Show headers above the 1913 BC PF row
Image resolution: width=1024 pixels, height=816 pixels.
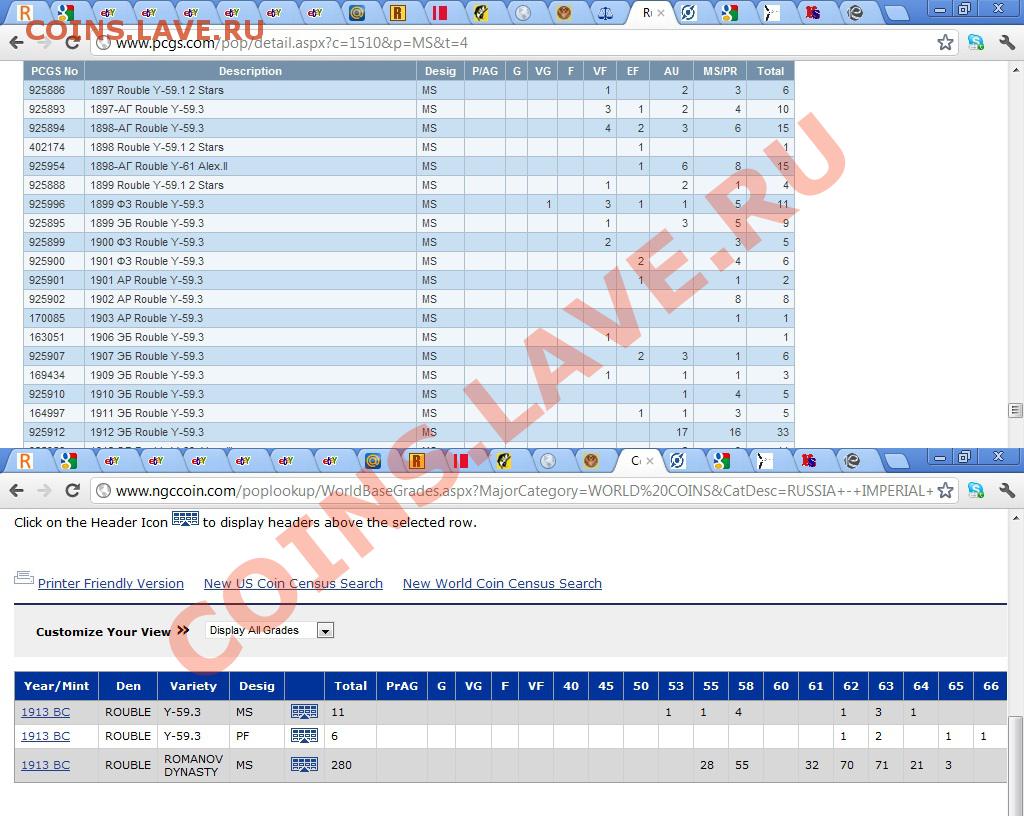click(304, 736)
